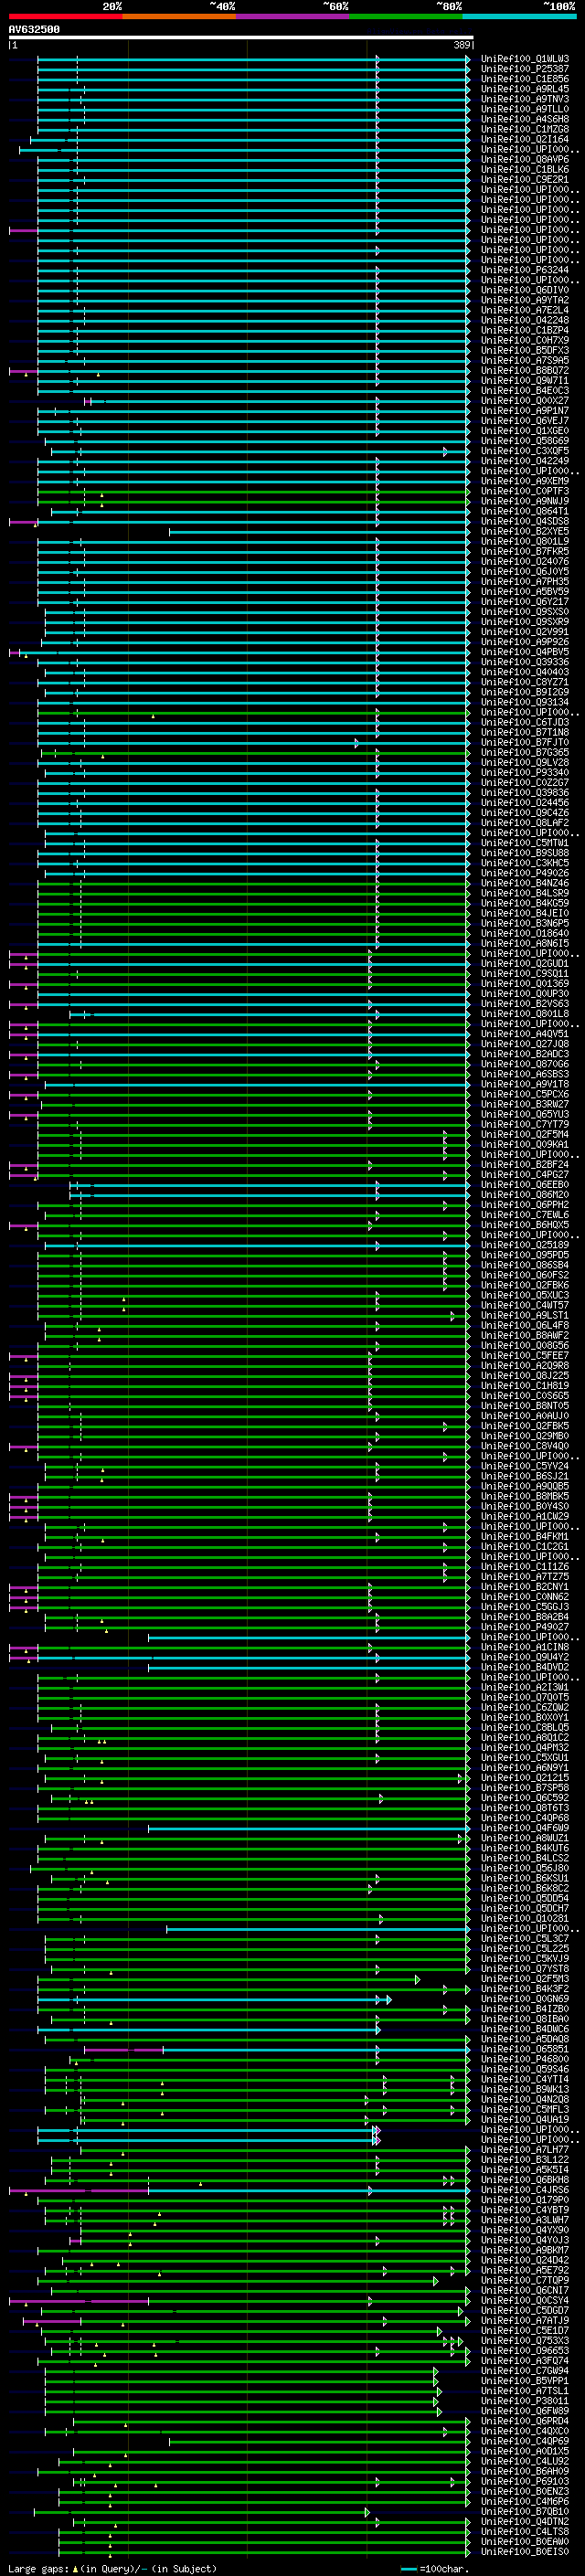Select the UniRef100_Q58G69 label
Screen dimensions: 585x2576
[525, 441]
